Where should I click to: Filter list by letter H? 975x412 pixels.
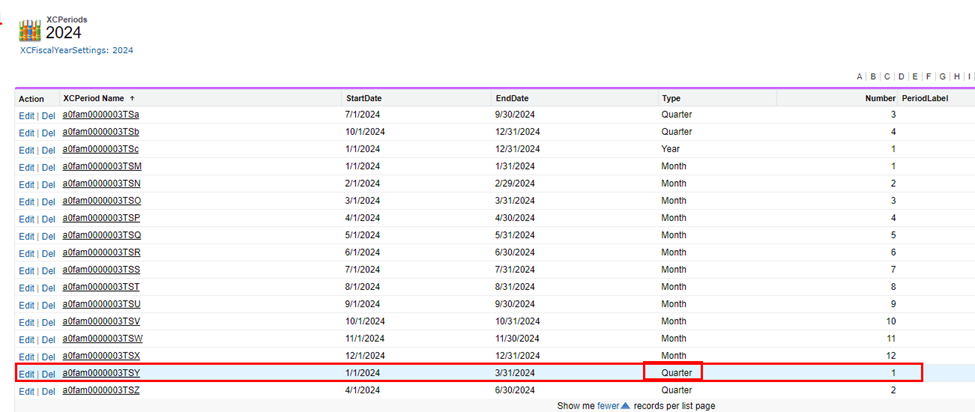tap(957, 76)
